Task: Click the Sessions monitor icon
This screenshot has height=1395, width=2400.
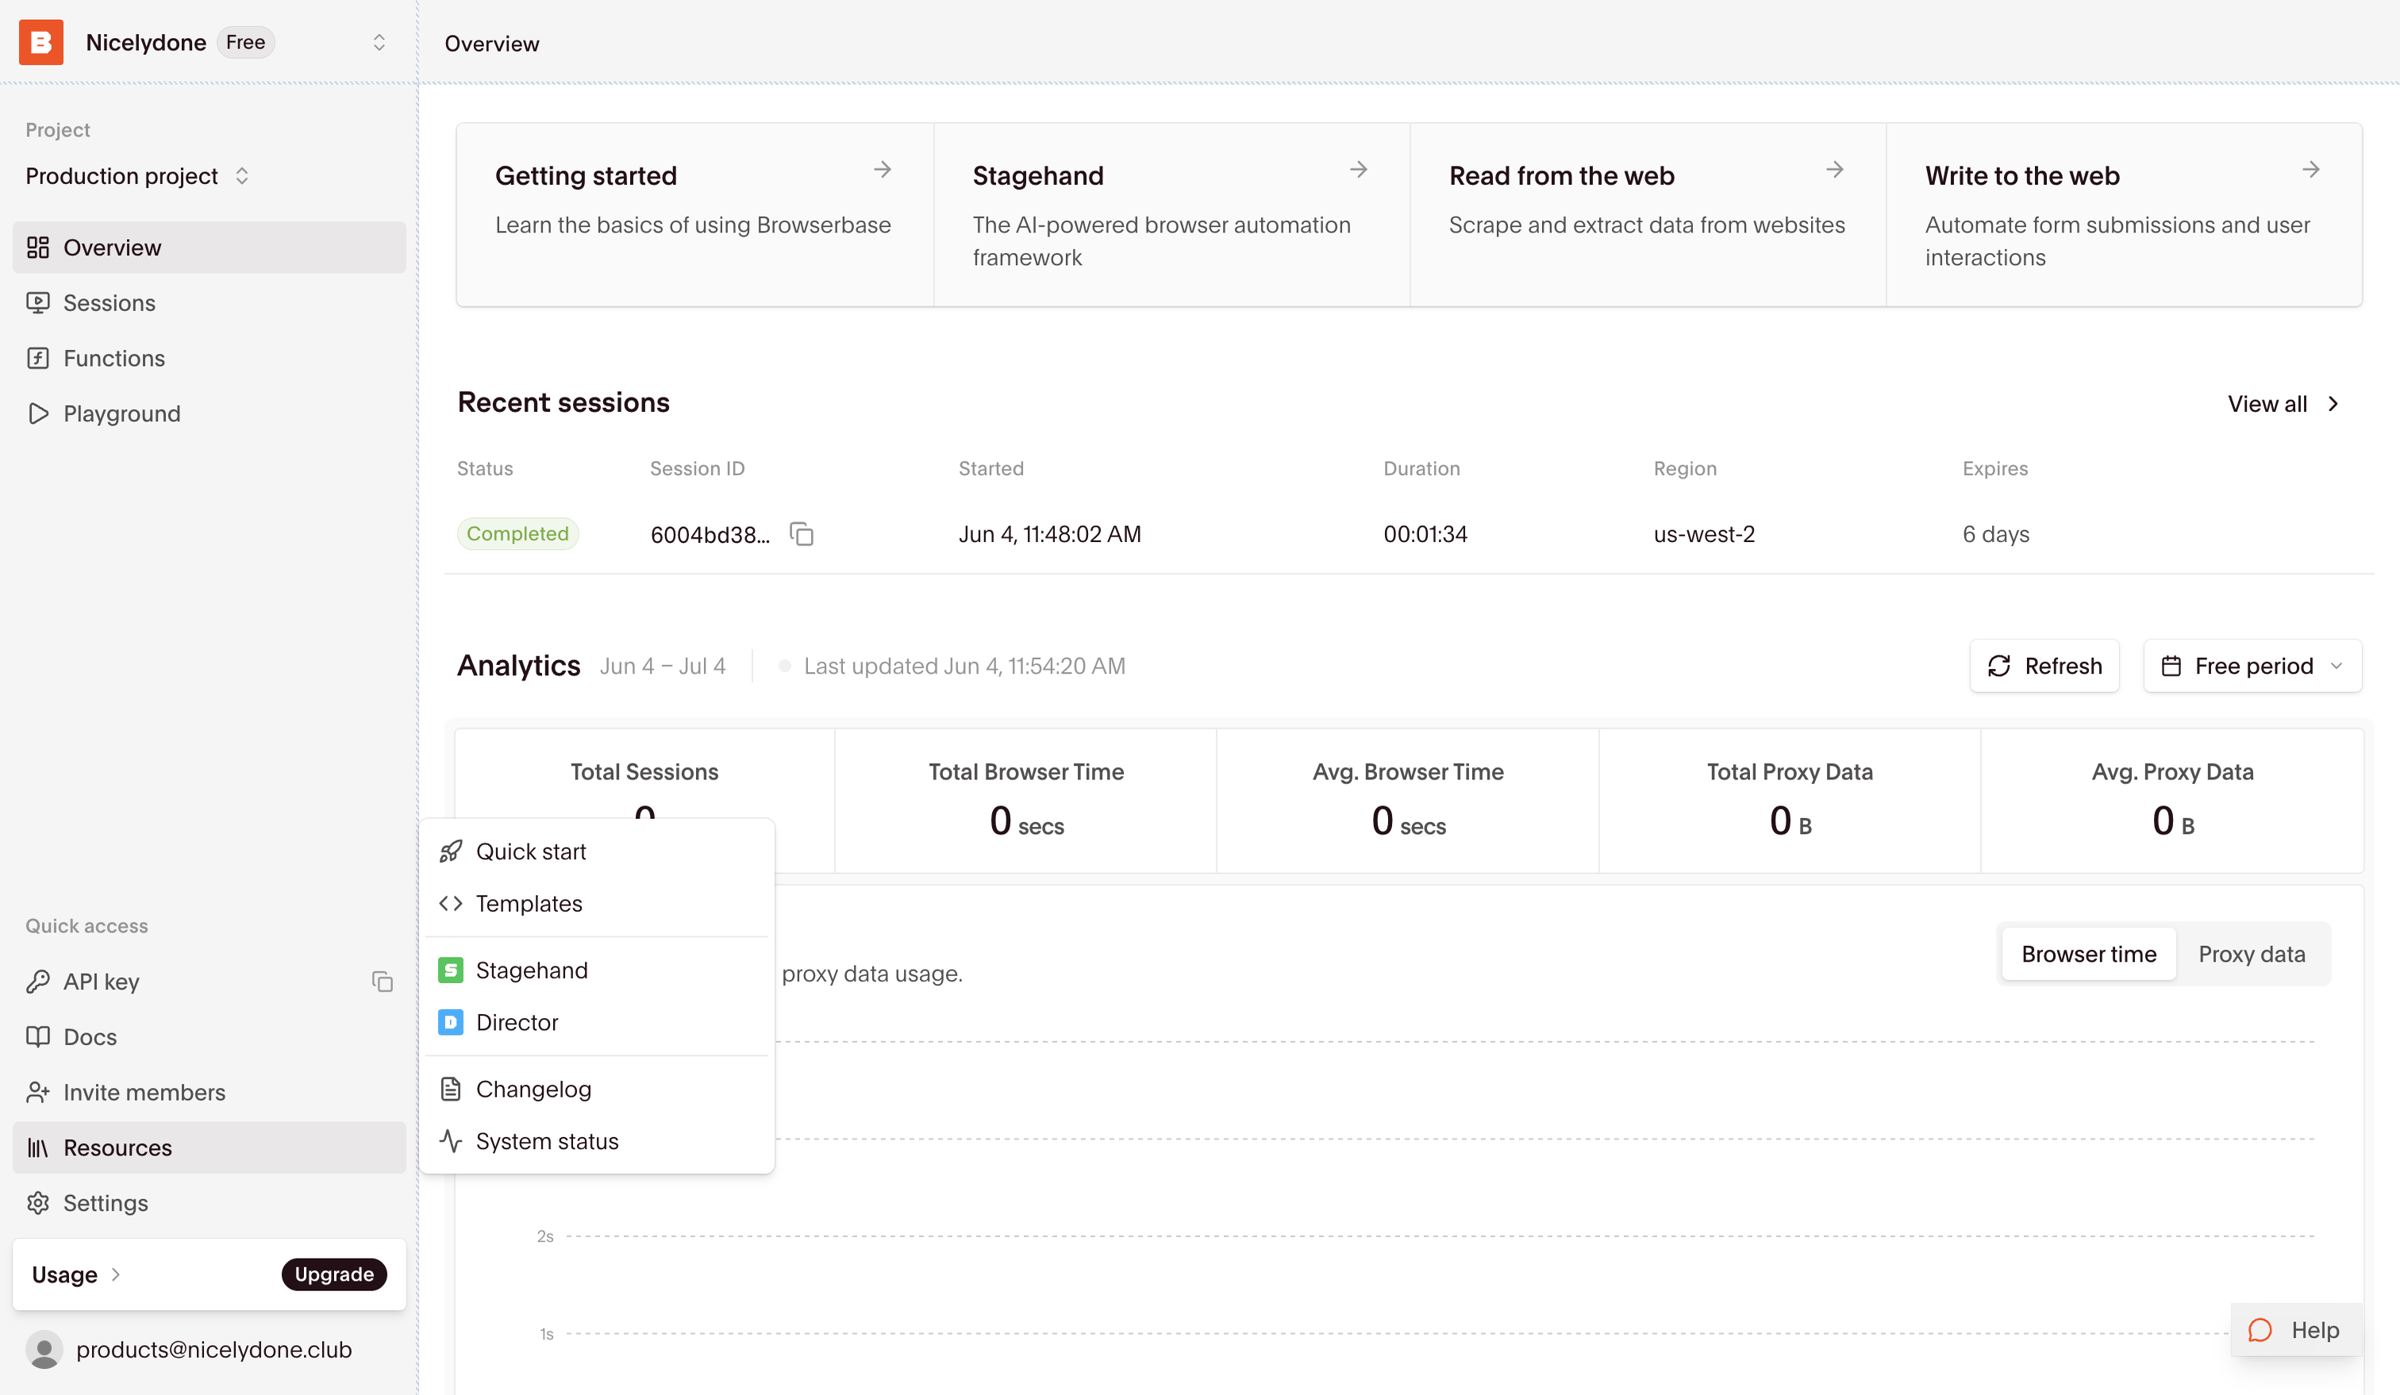Action: coord(38,302)
